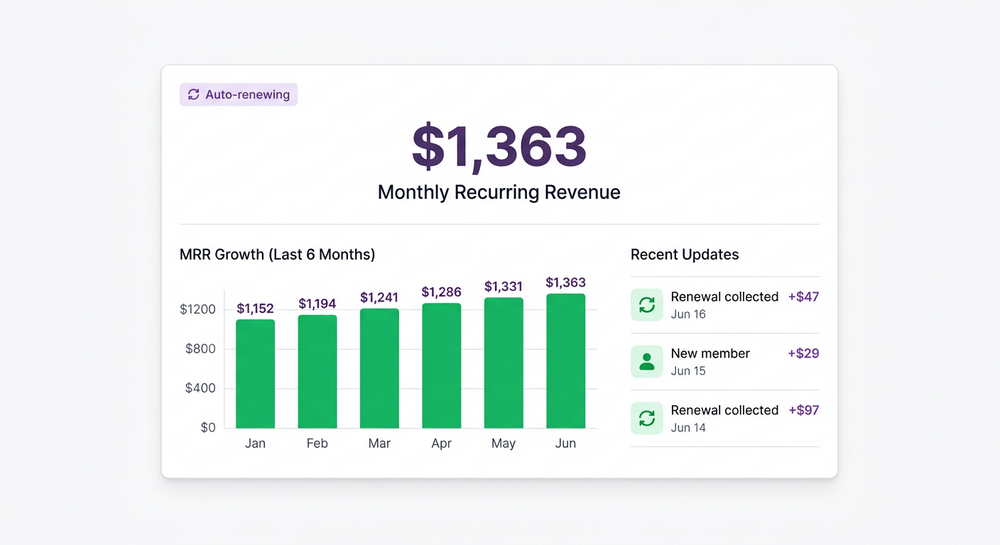
Task: Click the $1,194 value above Feb
Action: [317, 303]
